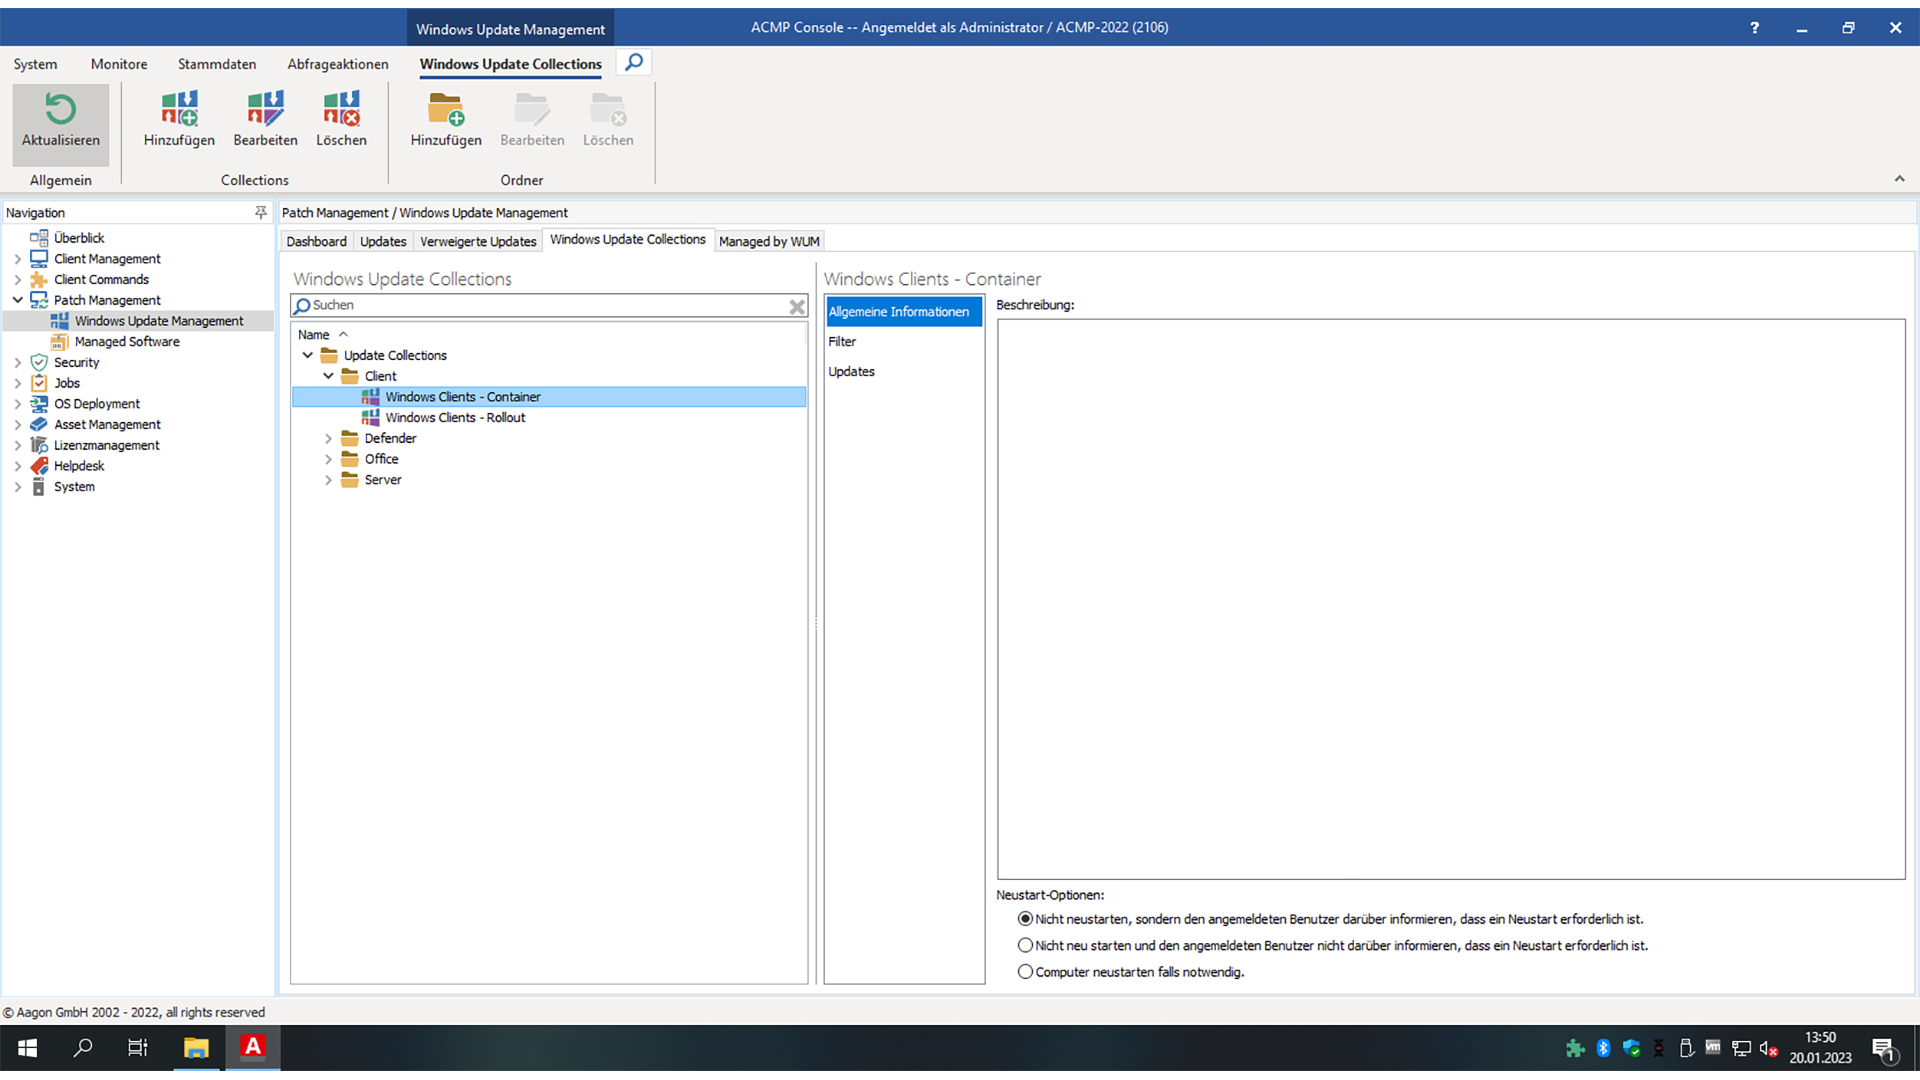Show Allgemeine Informationen section

[904, 312]
